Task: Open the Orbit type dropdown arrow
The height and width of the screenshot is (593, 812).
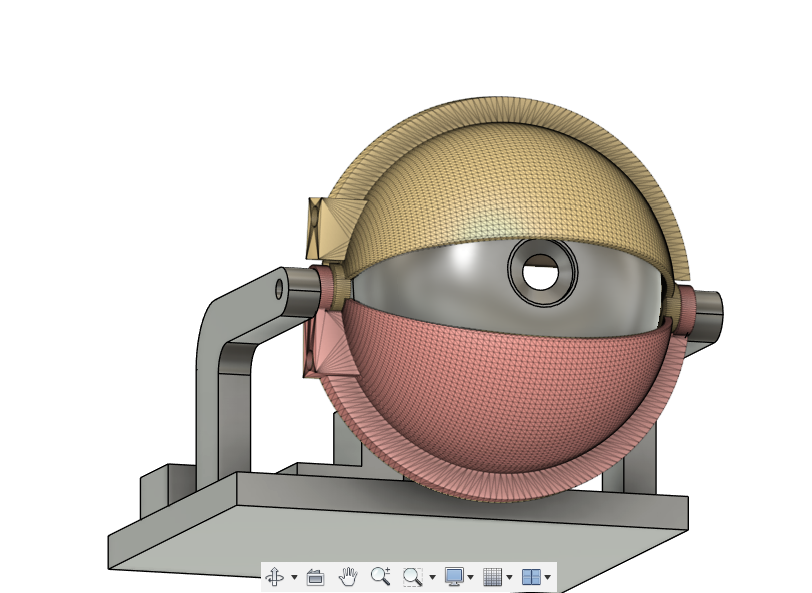Action: (294, 577)
